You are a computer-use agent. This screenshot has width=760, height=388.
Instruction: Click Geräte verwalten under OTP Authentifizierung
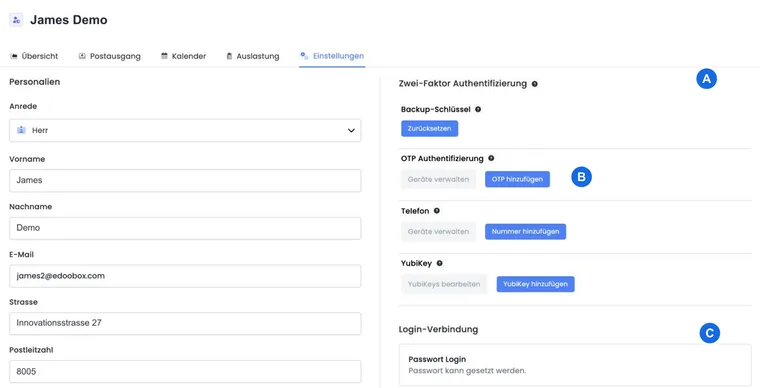coord(438,179)
